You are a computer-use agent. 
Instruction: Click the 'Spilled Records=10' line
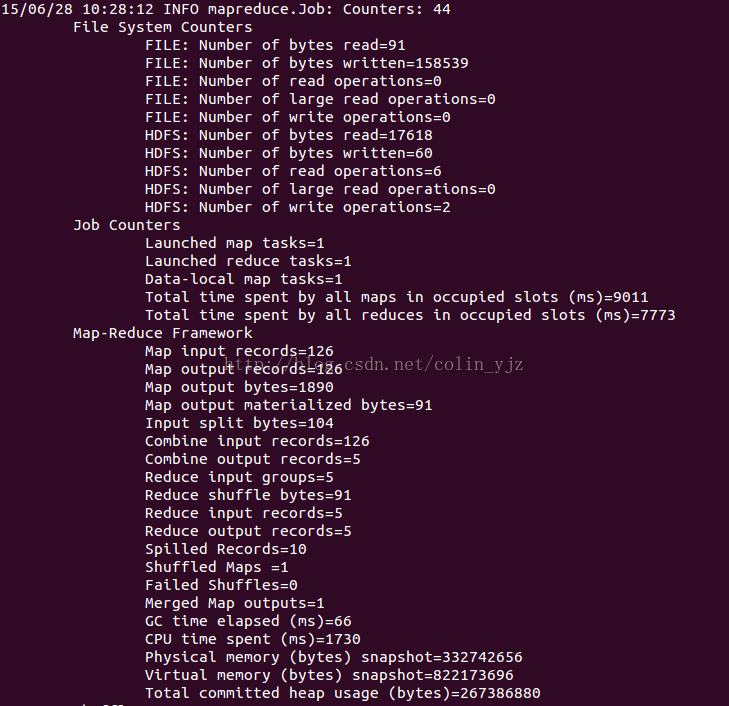(x=226, y=549)
